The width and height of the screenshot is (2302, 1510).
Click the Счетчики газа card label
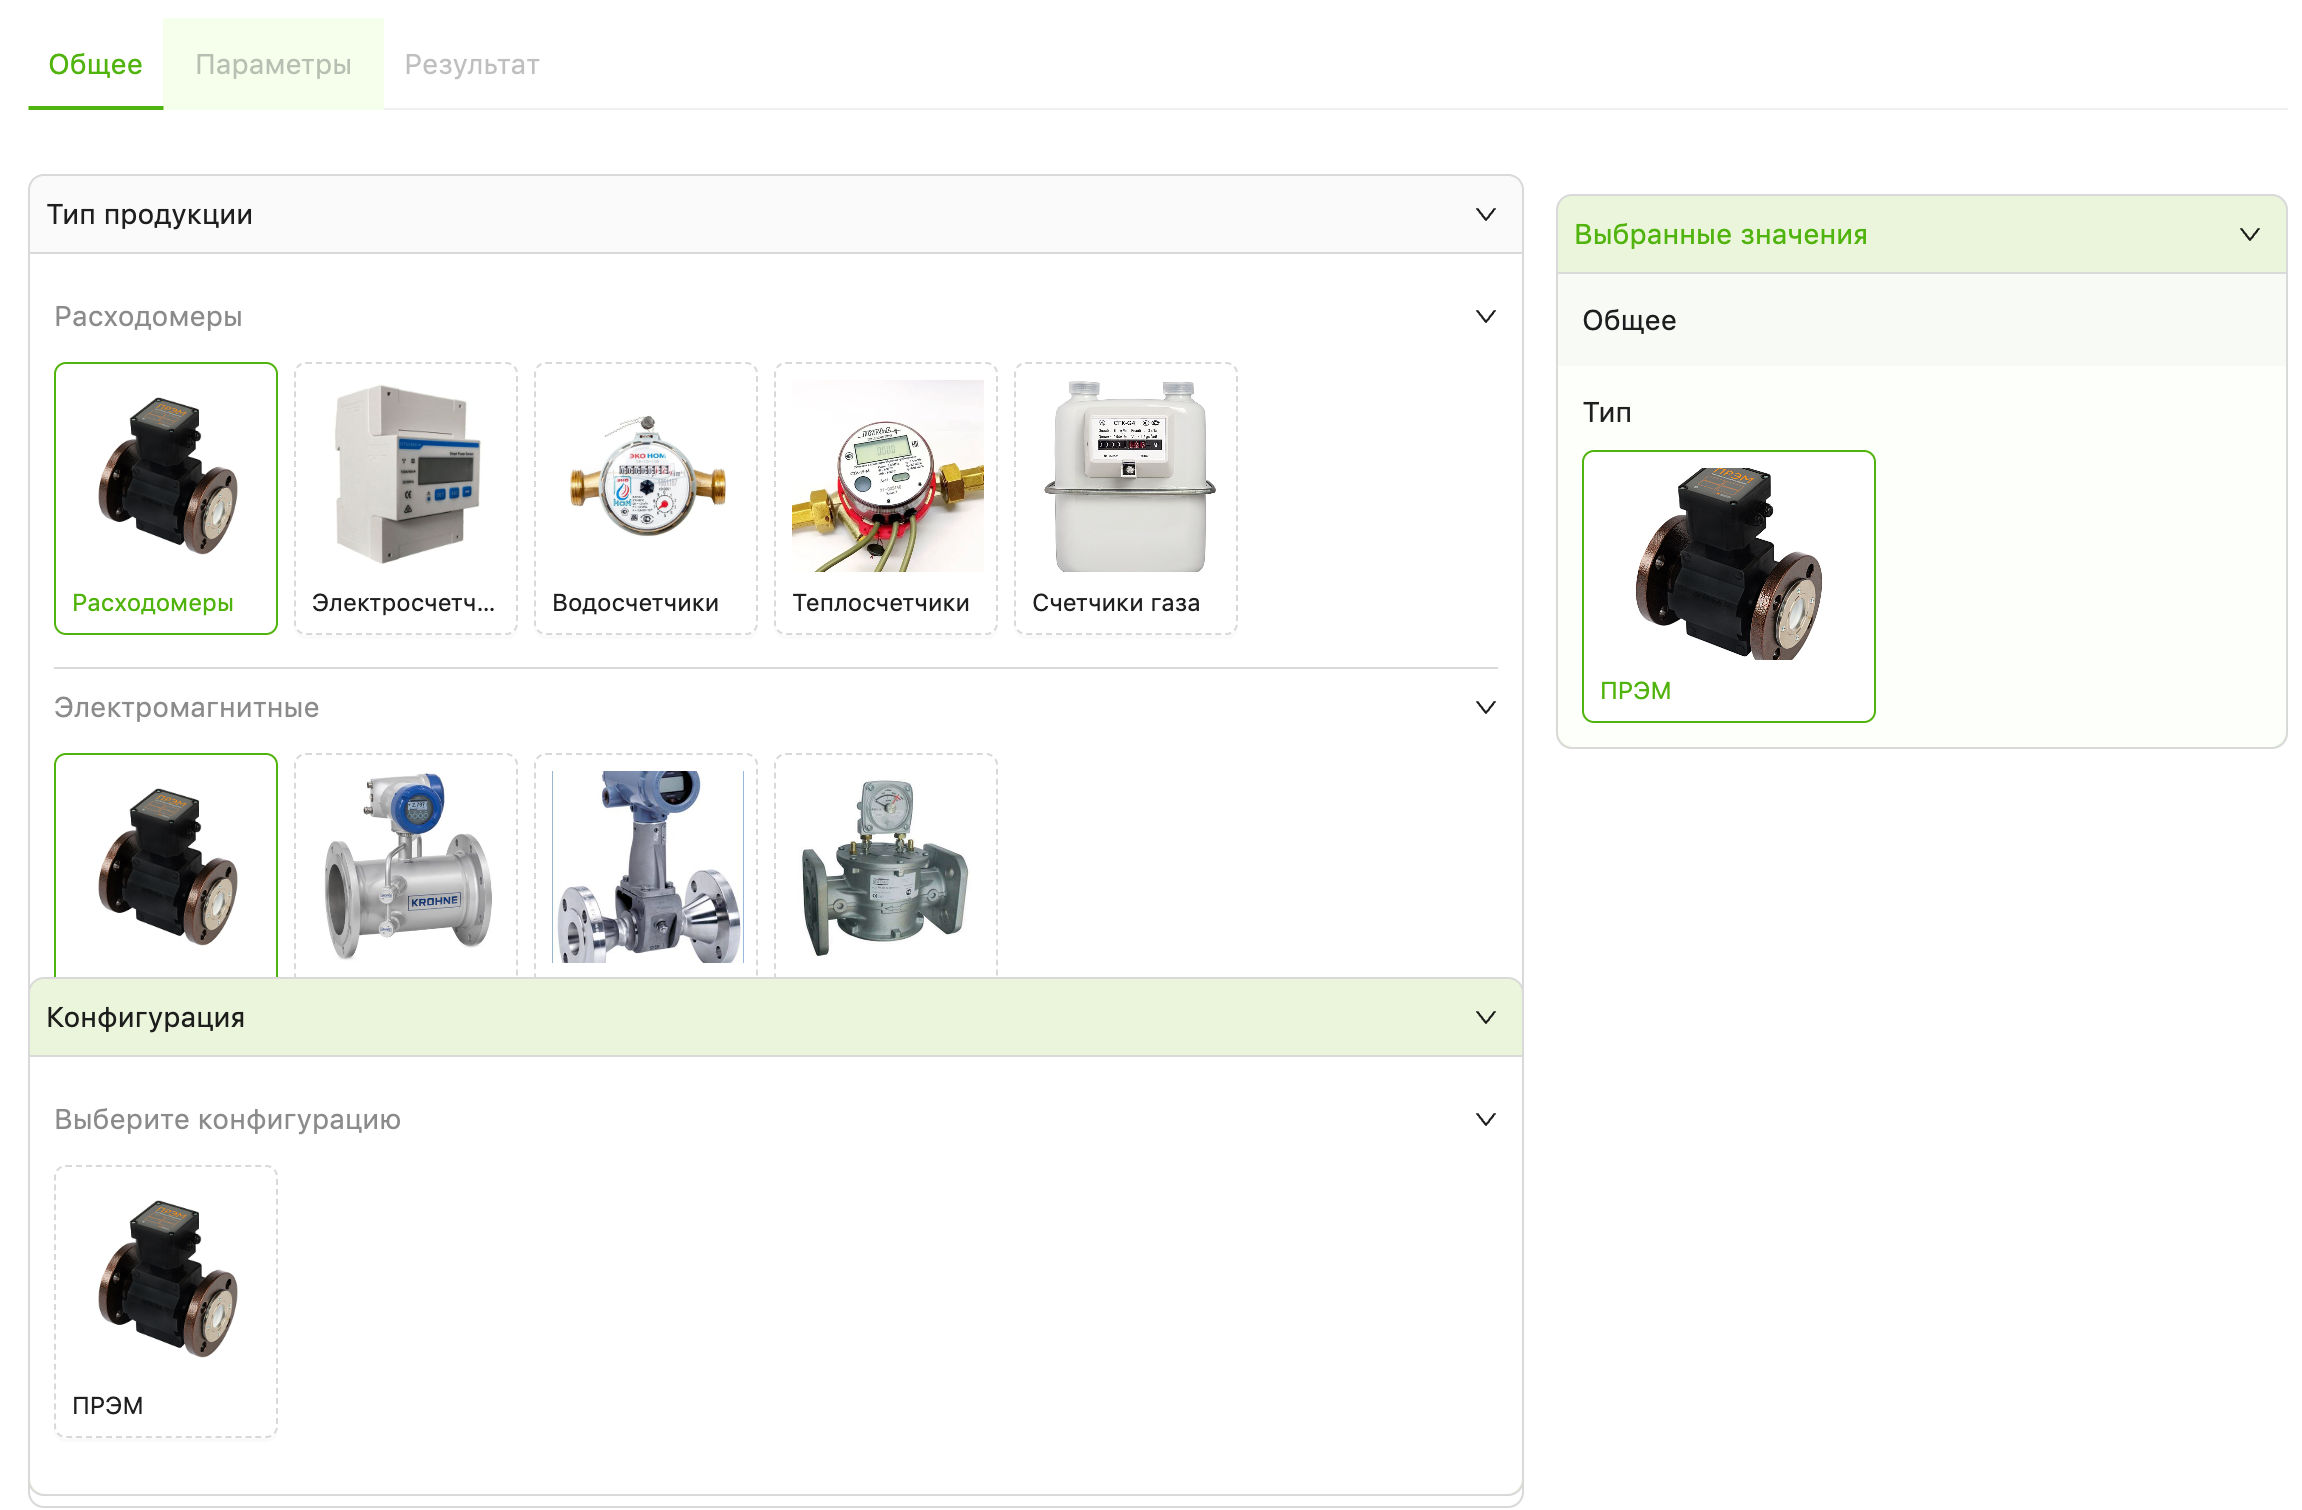click(x=1116, y=603)
